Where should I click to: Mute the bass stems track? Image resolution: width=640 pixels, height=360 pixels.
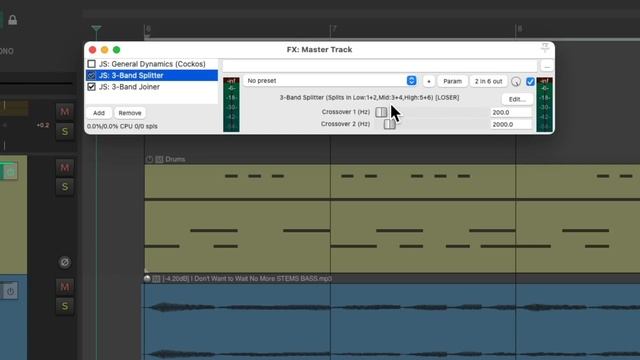pos(64,287)
